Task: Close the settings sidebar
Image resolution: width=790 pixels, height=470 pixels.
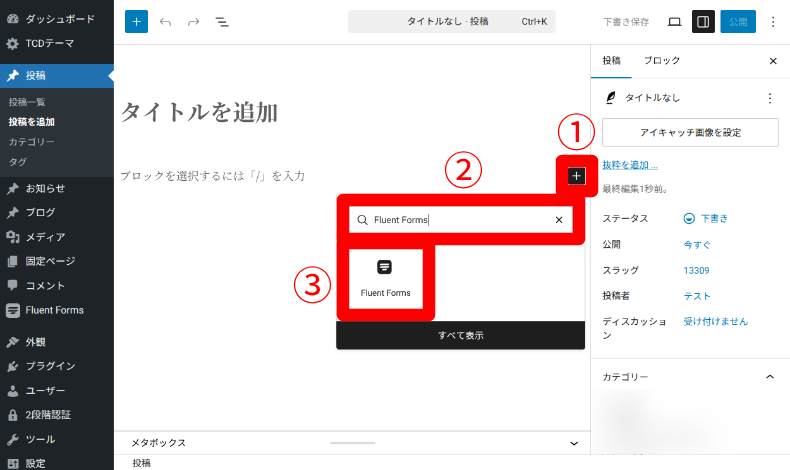Action: [773, 61]
